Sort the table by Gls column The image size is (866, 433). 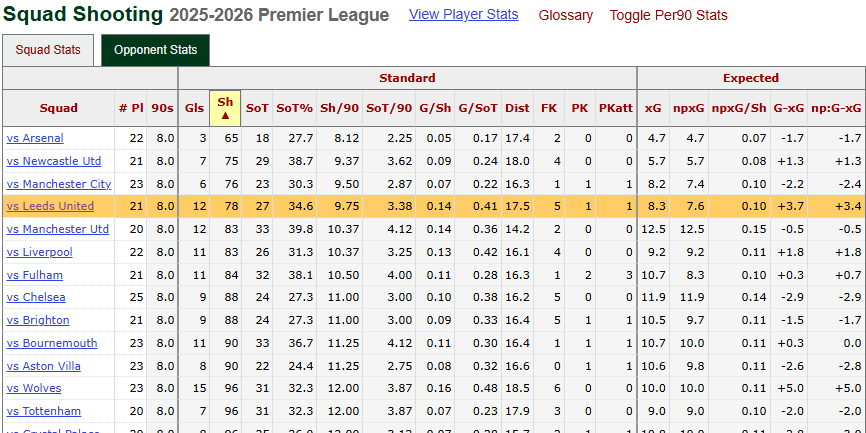(194, 108)
